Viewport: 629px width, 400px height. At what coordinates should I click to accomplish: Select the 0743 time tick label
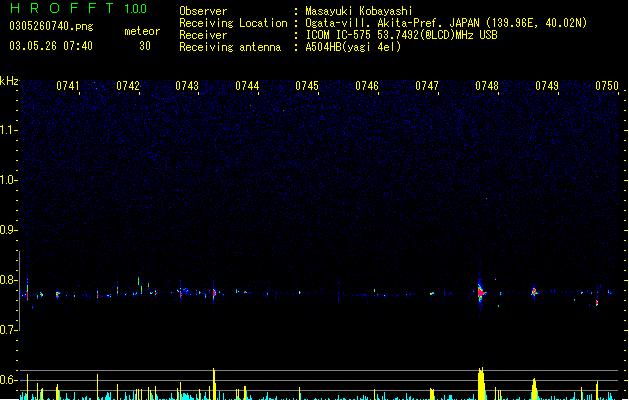click(187, 86)
